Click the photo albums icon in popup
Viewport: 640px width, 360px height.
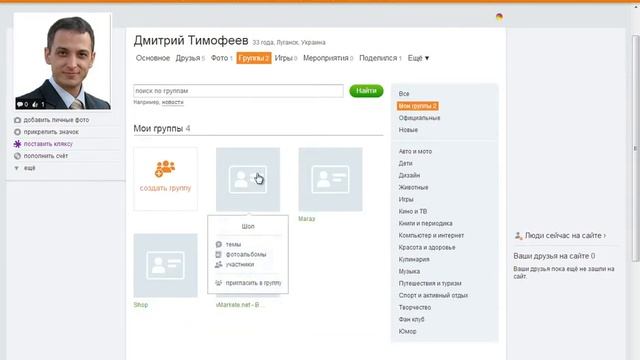[219, 254]
